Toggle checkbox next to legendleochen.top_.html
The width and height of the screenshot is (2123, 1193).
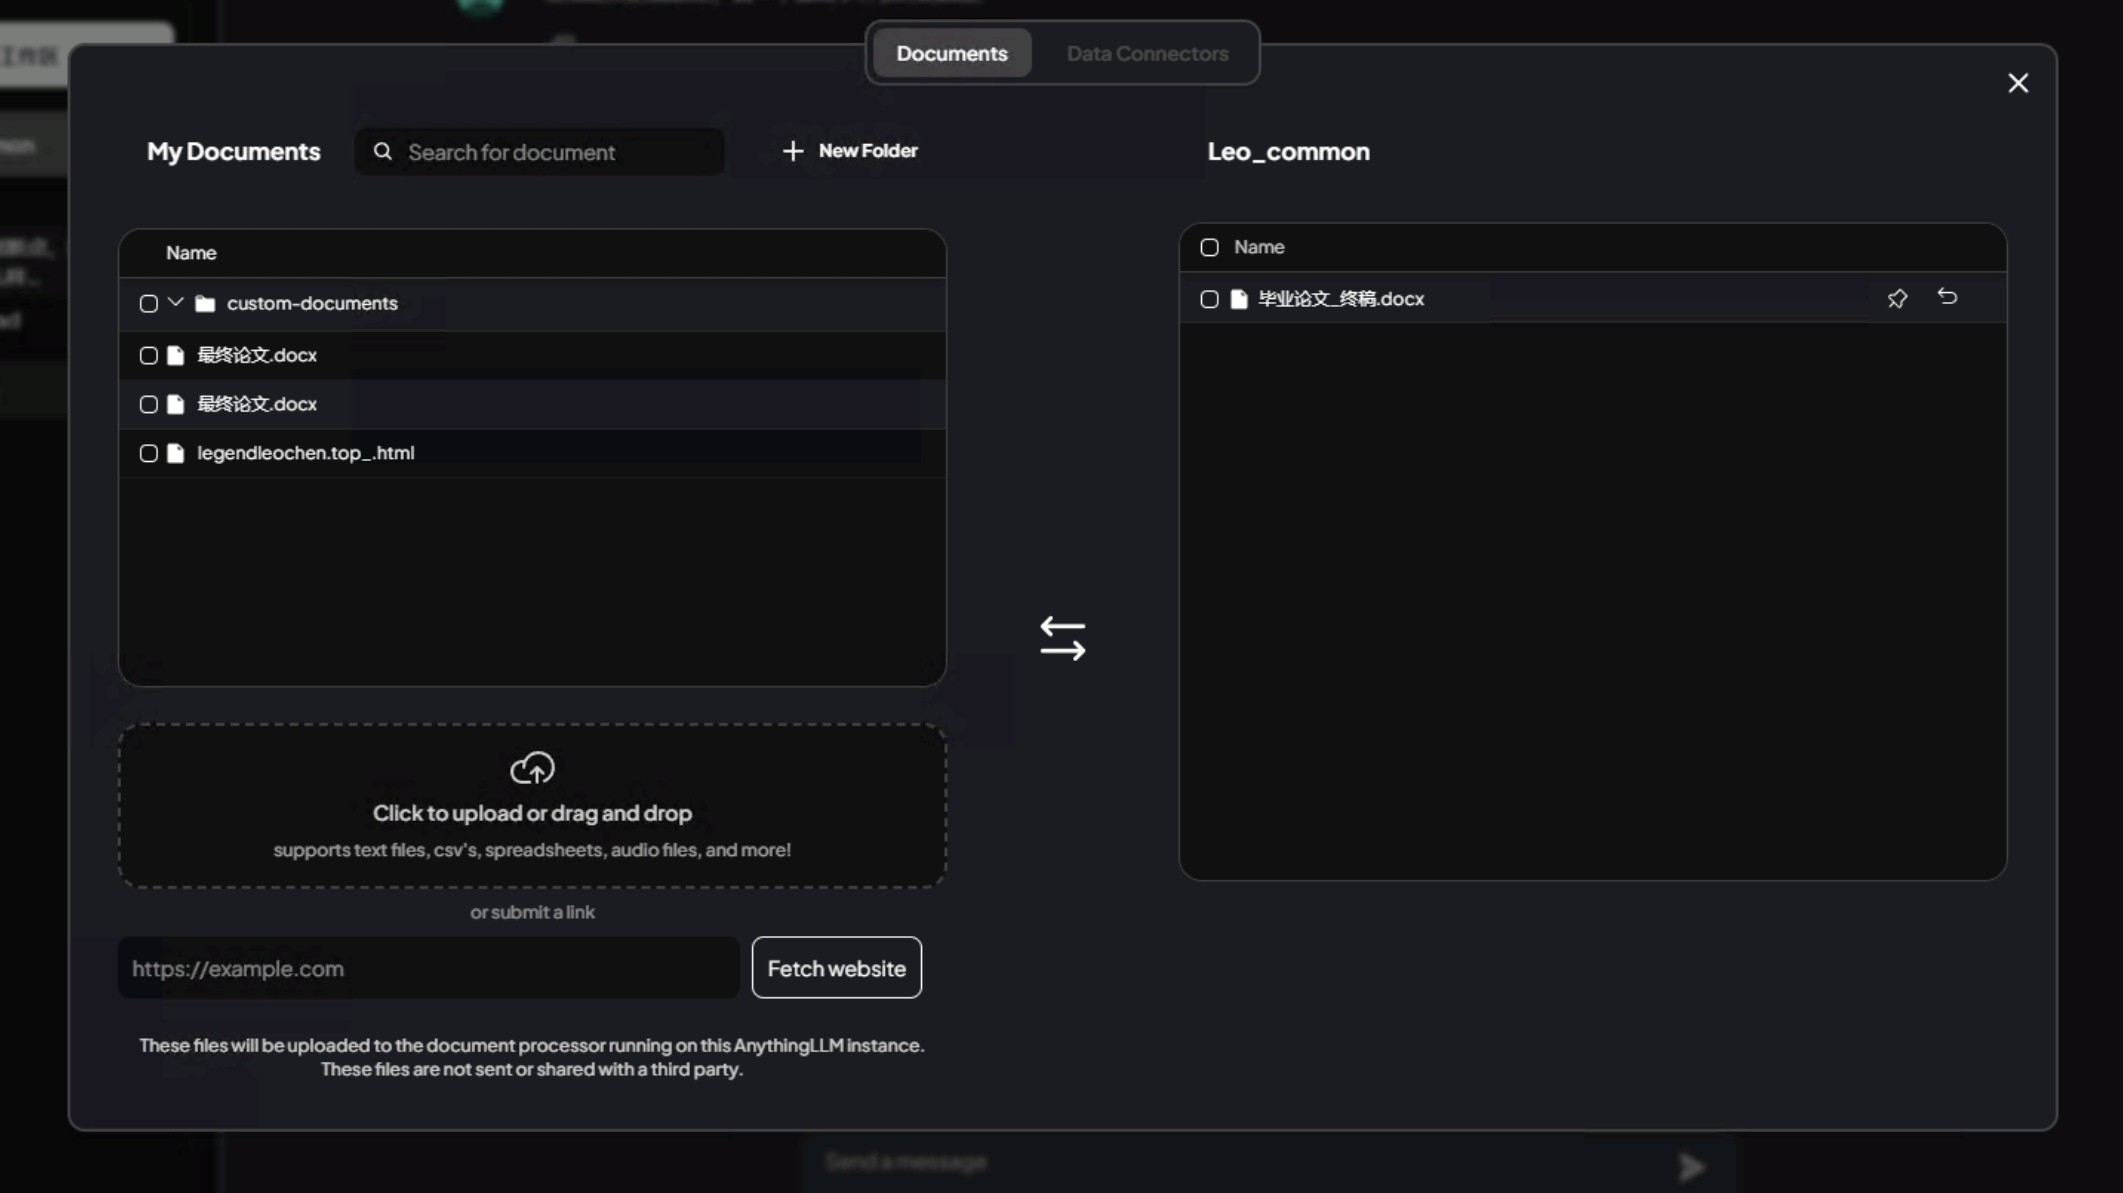[x=146, y=452]
